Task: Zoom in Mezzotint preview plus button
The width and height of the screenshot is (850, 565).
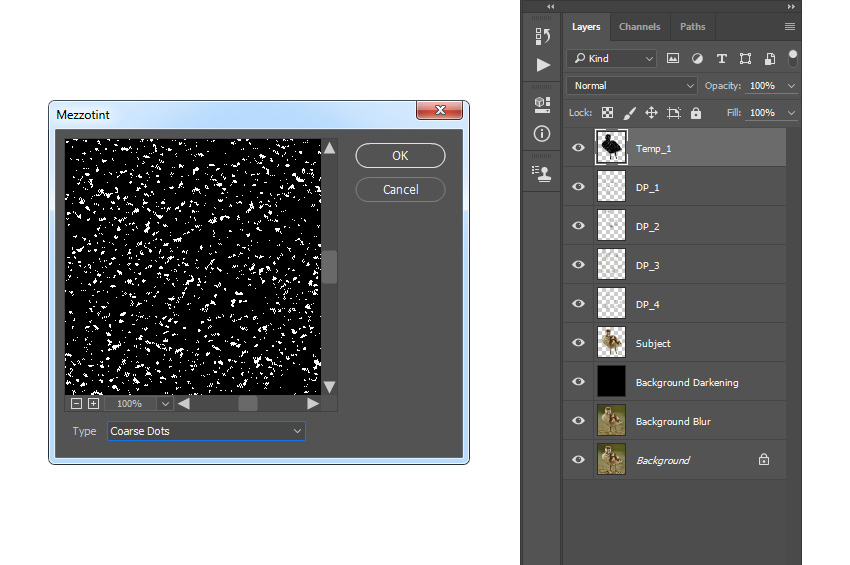Action: click(x=93, y=403)
